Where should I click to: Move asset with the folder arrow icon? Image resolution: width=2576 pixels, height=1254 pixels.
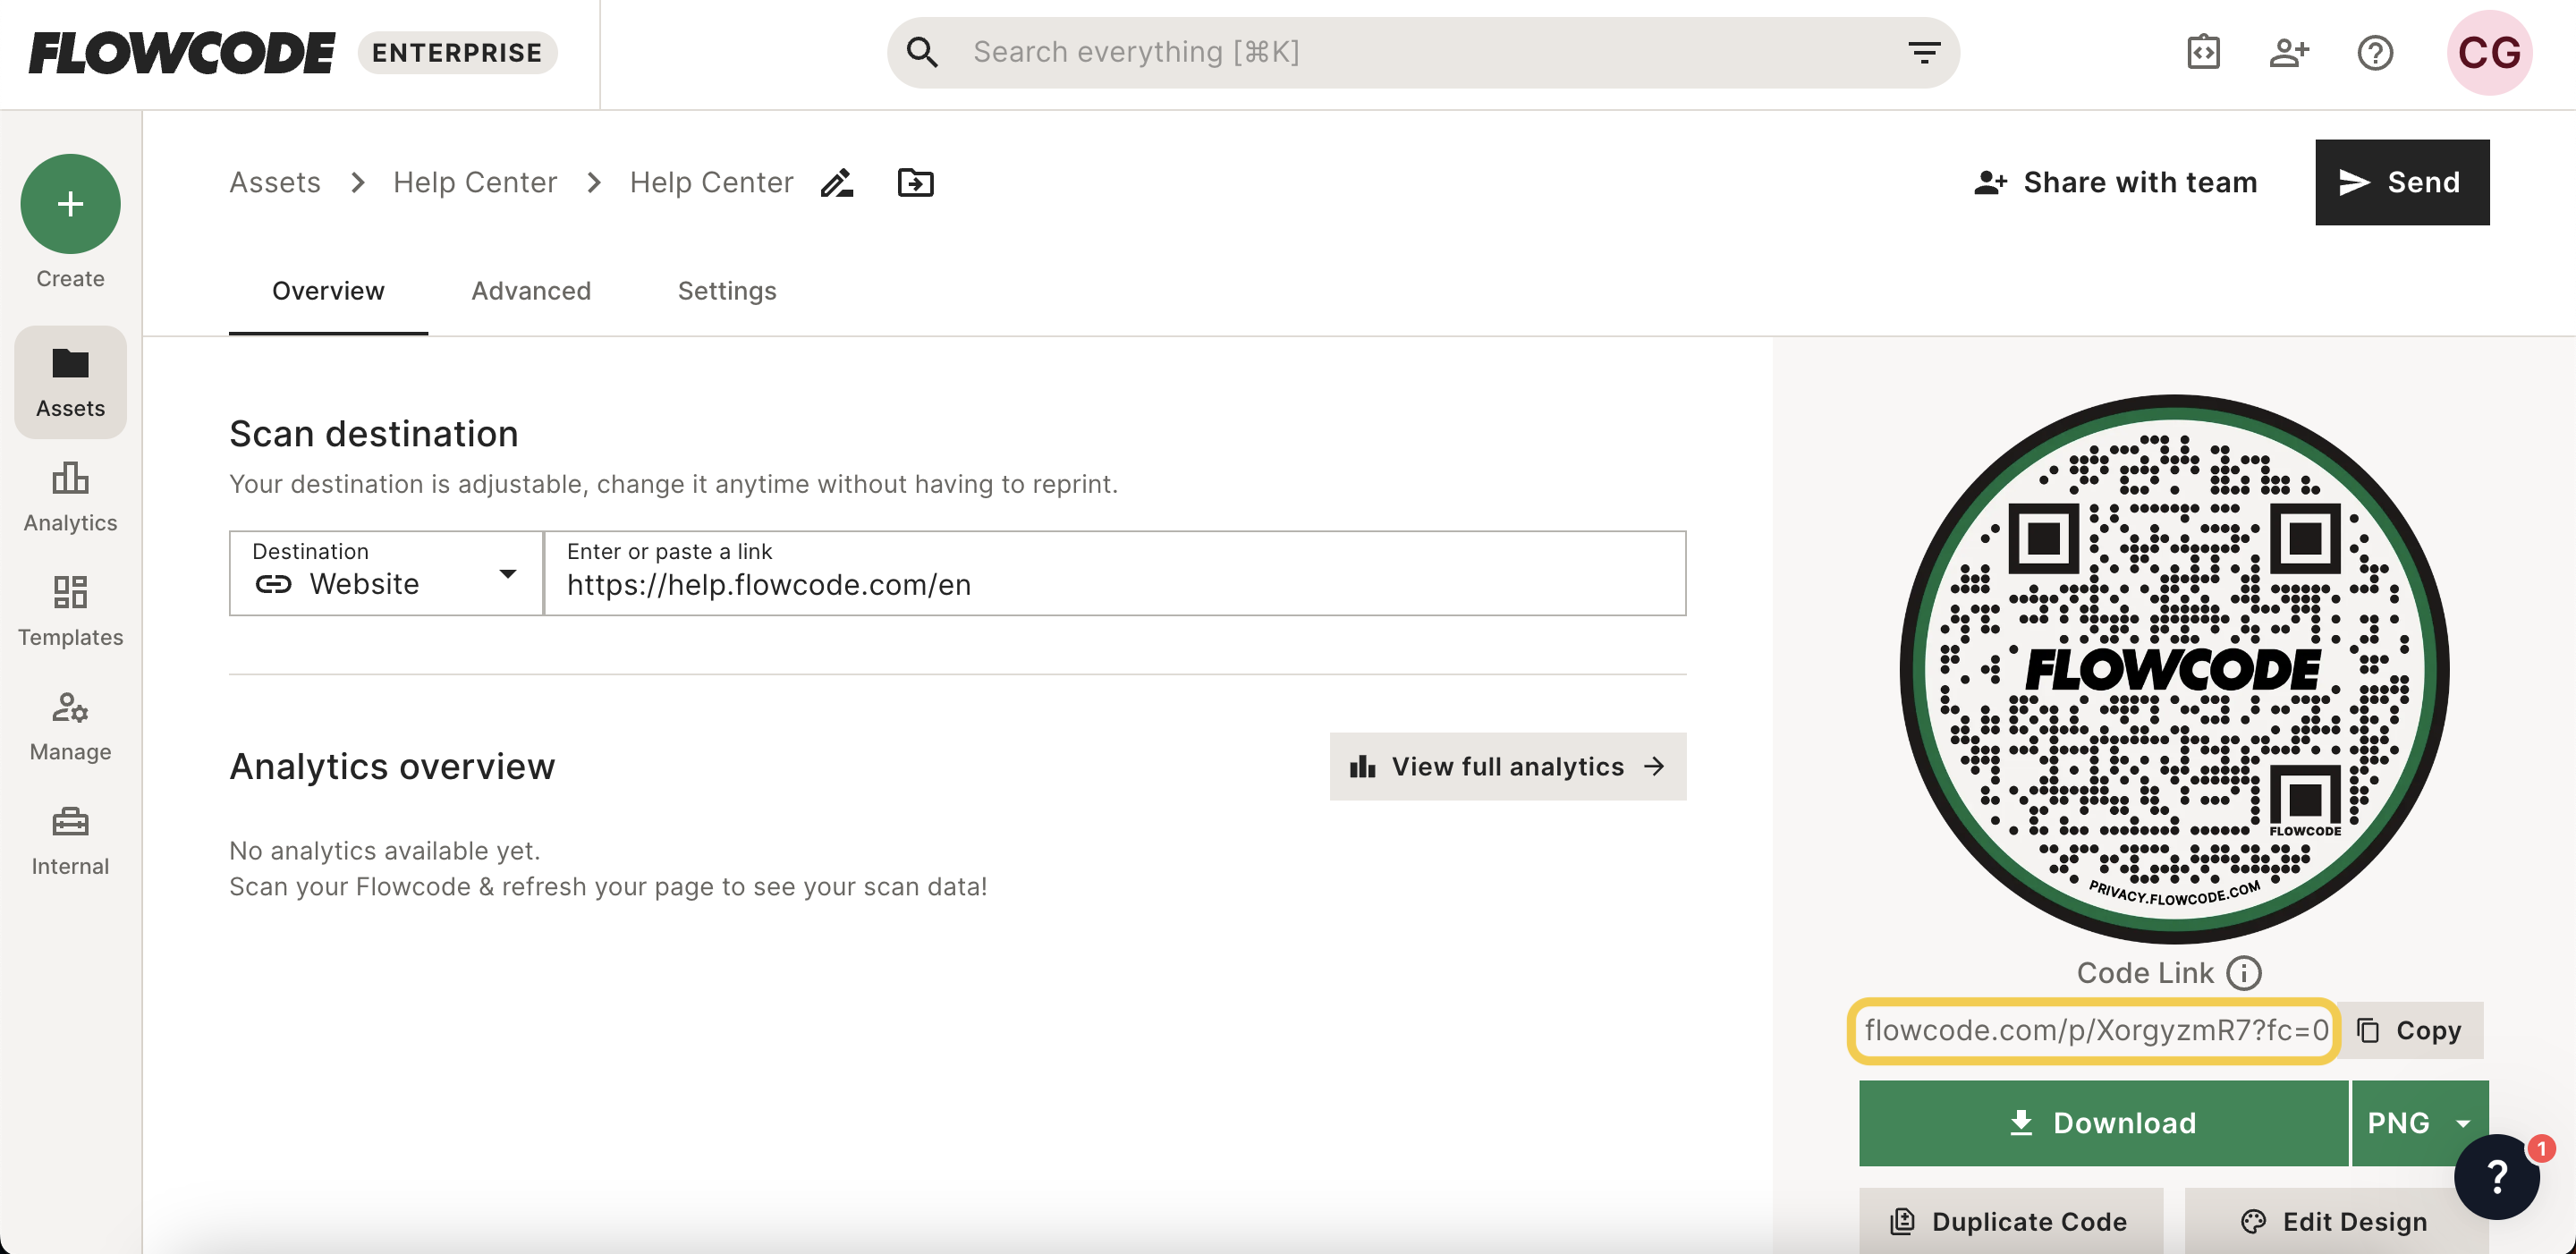pos(915,183)
